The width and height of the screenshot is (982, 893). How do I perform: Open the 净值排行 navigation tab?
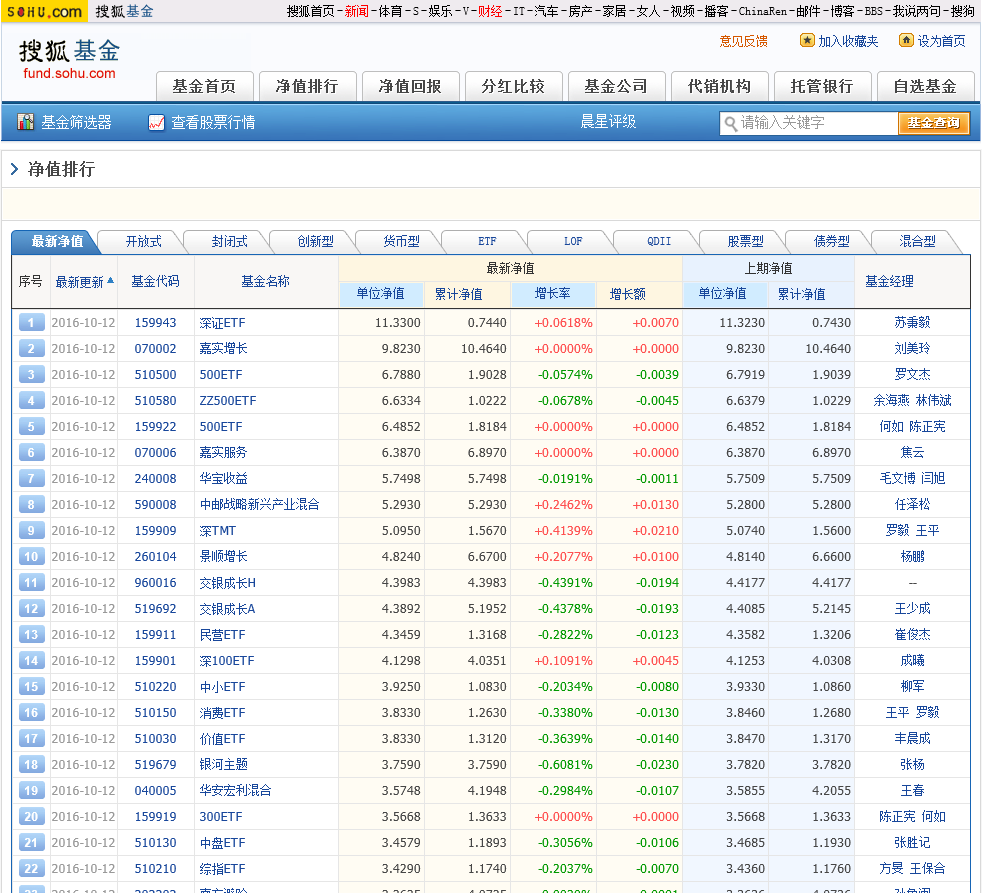(308, 86)
